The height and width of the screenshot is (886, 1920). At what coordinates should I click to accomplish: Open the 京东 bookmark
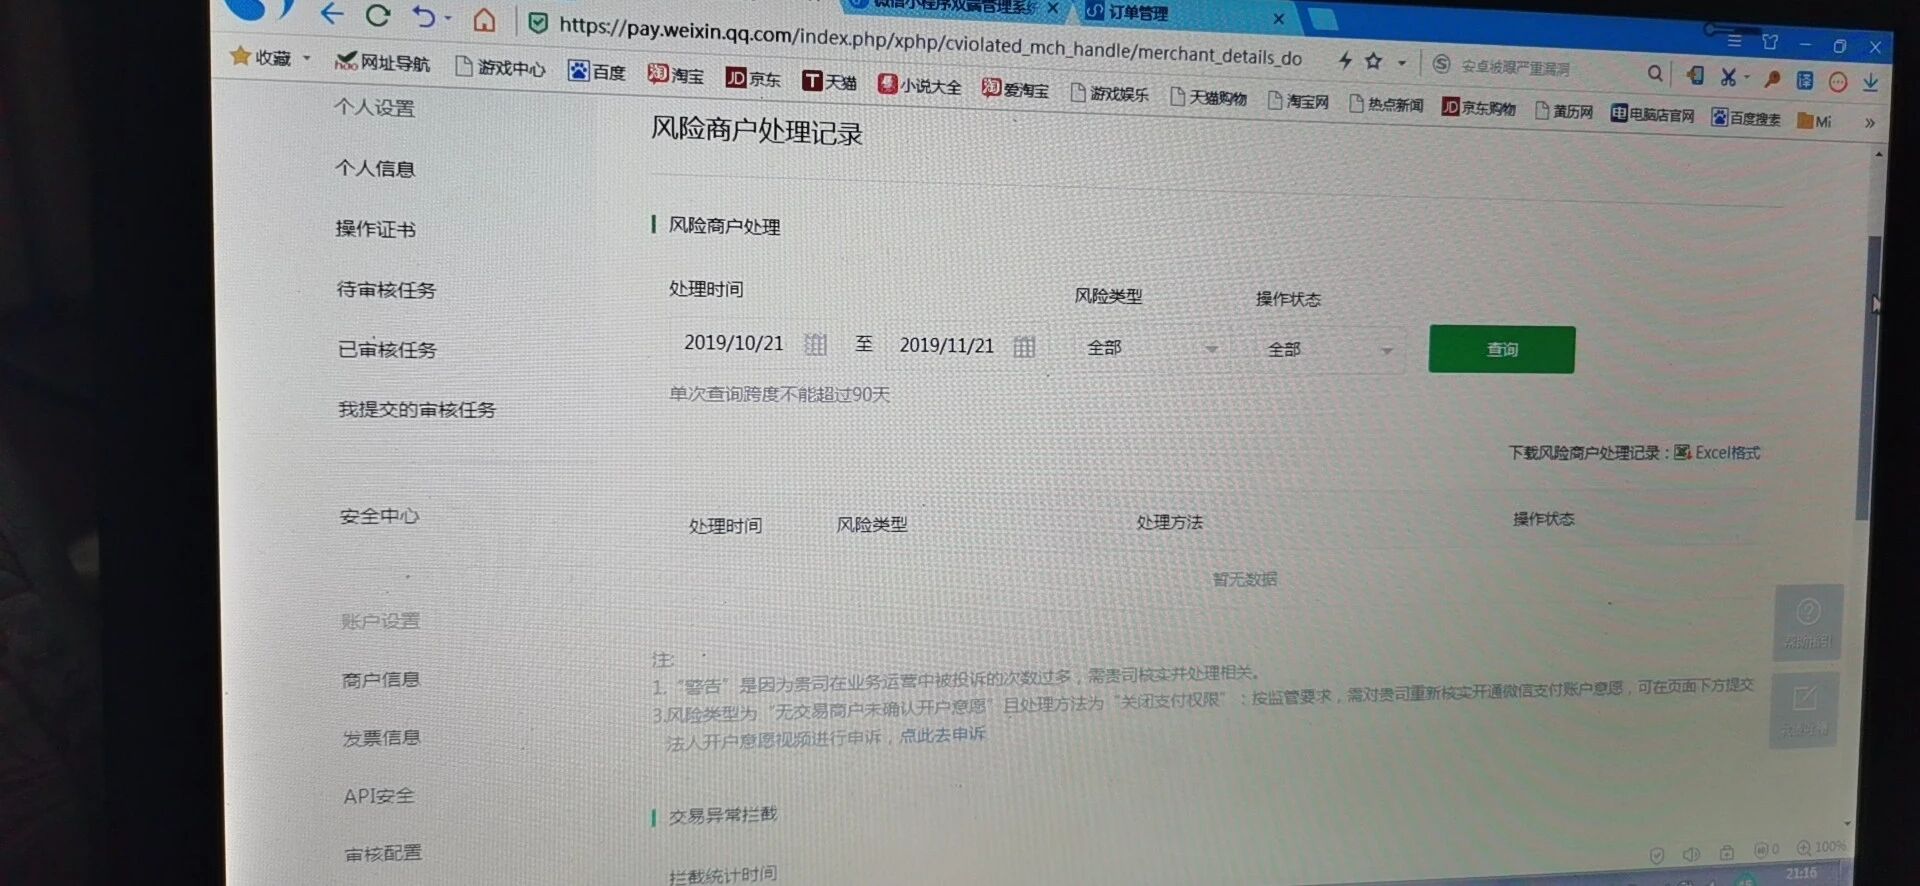[753, 78]
